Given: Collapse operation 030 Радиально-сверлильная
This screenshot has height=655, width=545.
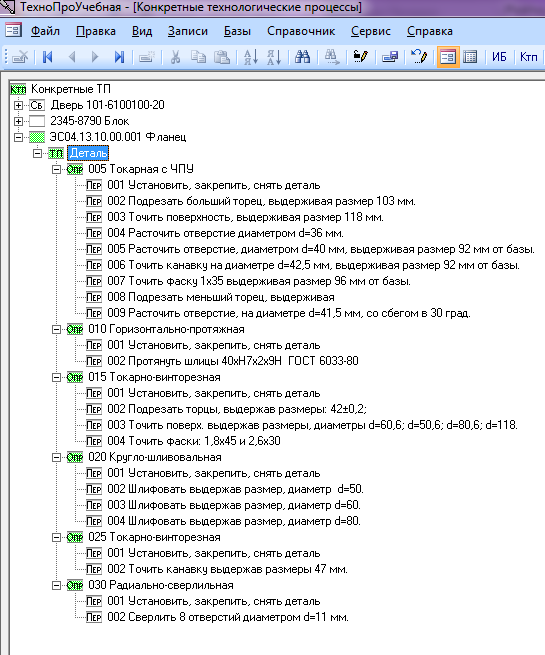Looking at the screenshot, I should pyautogui.click(x=56, y=586).
